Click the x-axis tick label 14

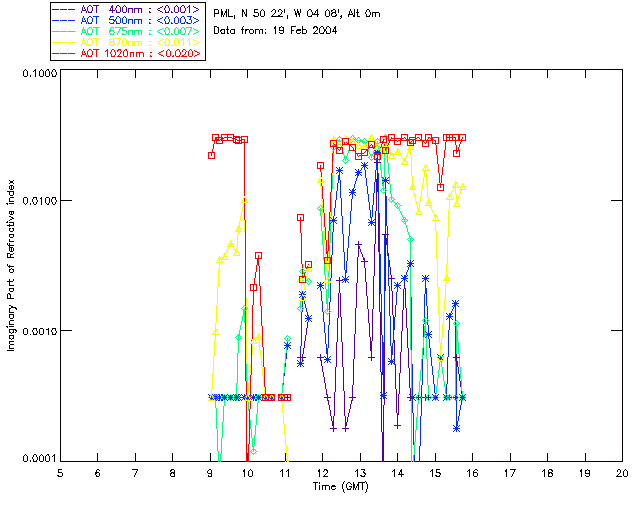pyautogui.click(x=398, y=473)
